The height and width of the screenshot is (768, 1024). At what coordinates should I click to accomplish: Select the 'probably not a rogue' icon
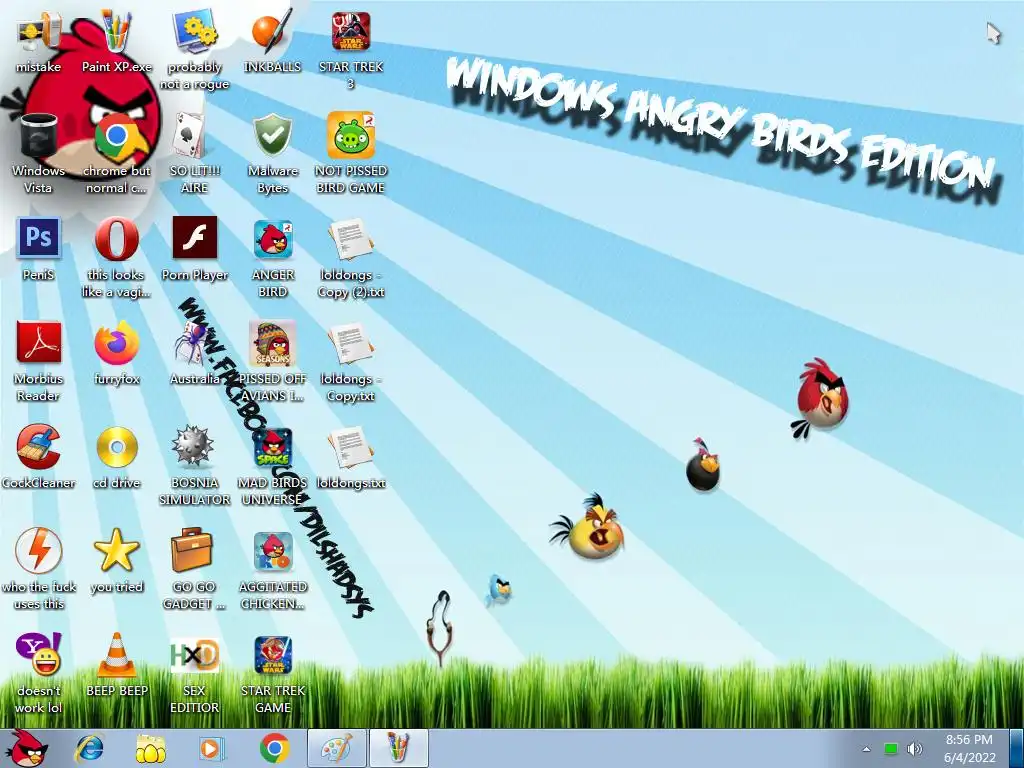(195, 49)
